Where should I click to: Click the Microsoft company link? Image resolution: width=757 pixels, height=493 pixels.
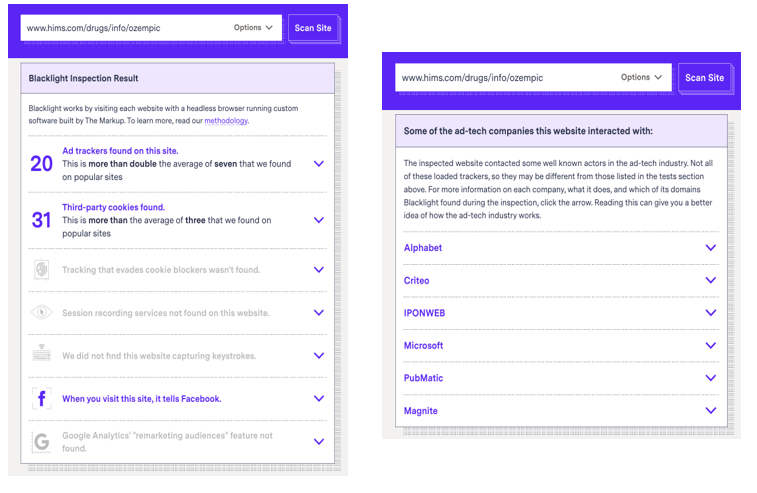[x=423, y=346]
